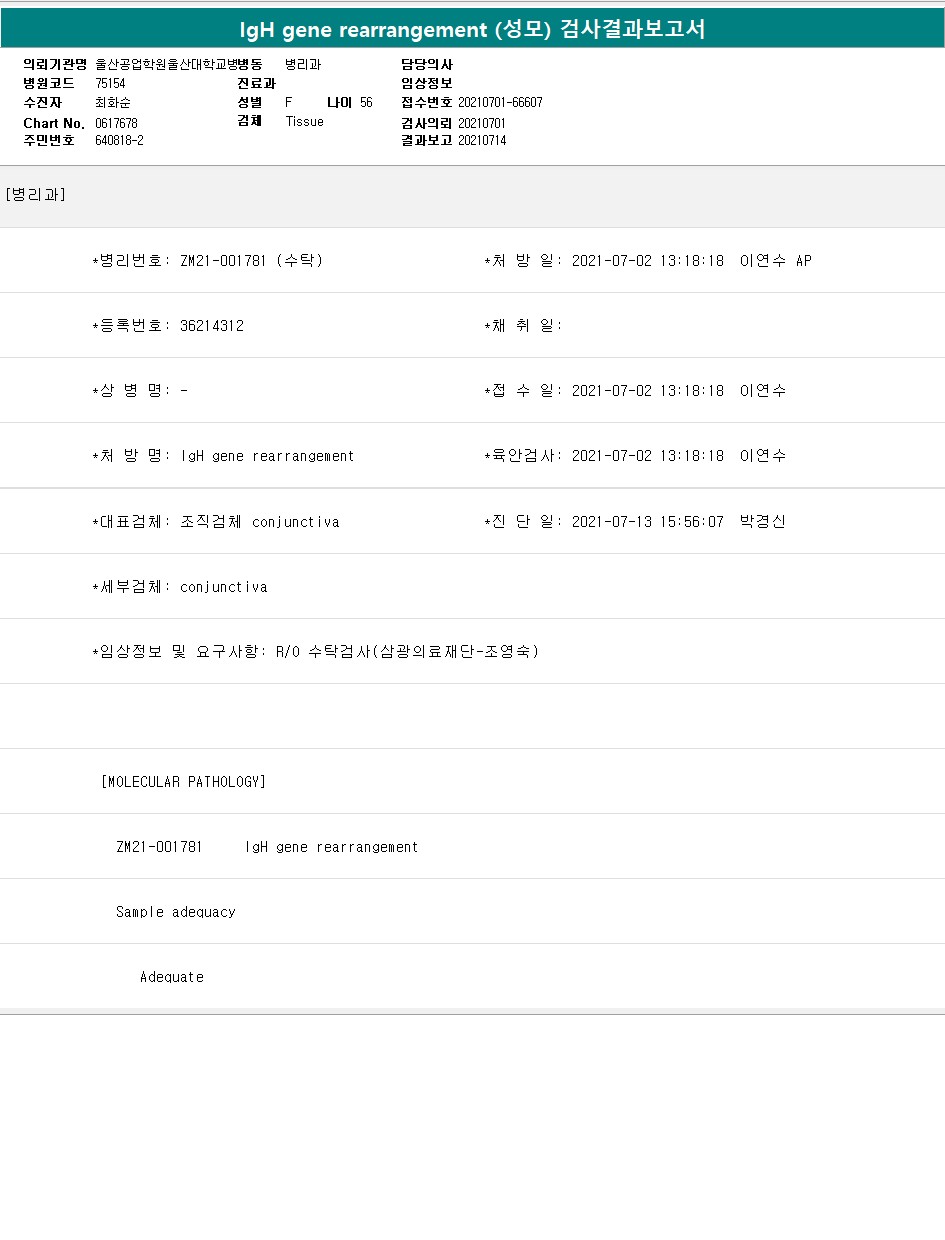The width and height of the screenshot is (945, 1240).
Task: Select pathology number ZM21-001781 (수탁) row
Action: (207, 261)
